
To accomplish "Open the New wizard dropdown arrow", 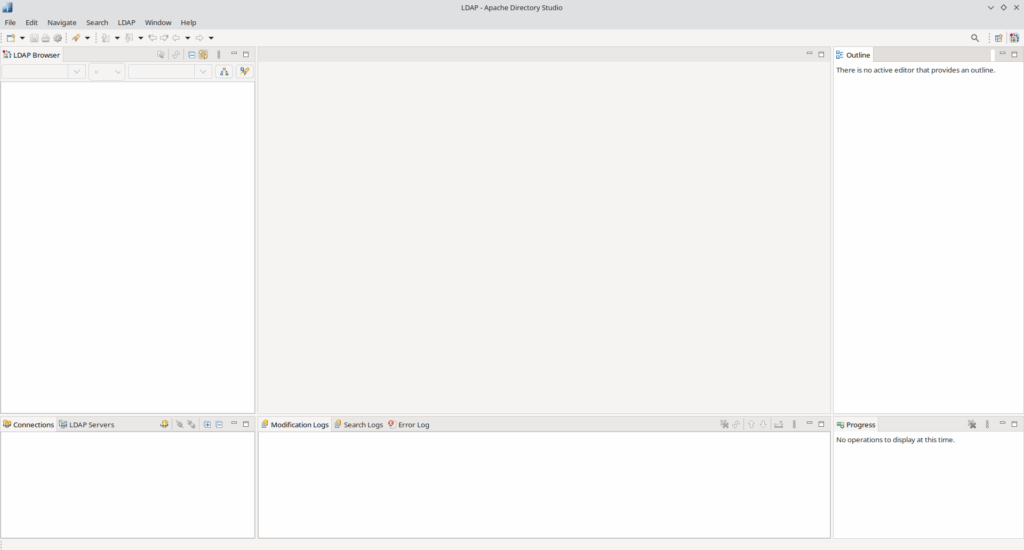I will point(22,38).
